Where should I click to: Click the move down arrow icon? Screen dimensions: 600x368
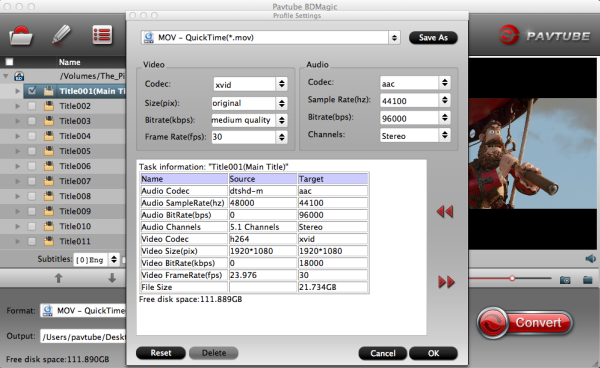point(112,278)
